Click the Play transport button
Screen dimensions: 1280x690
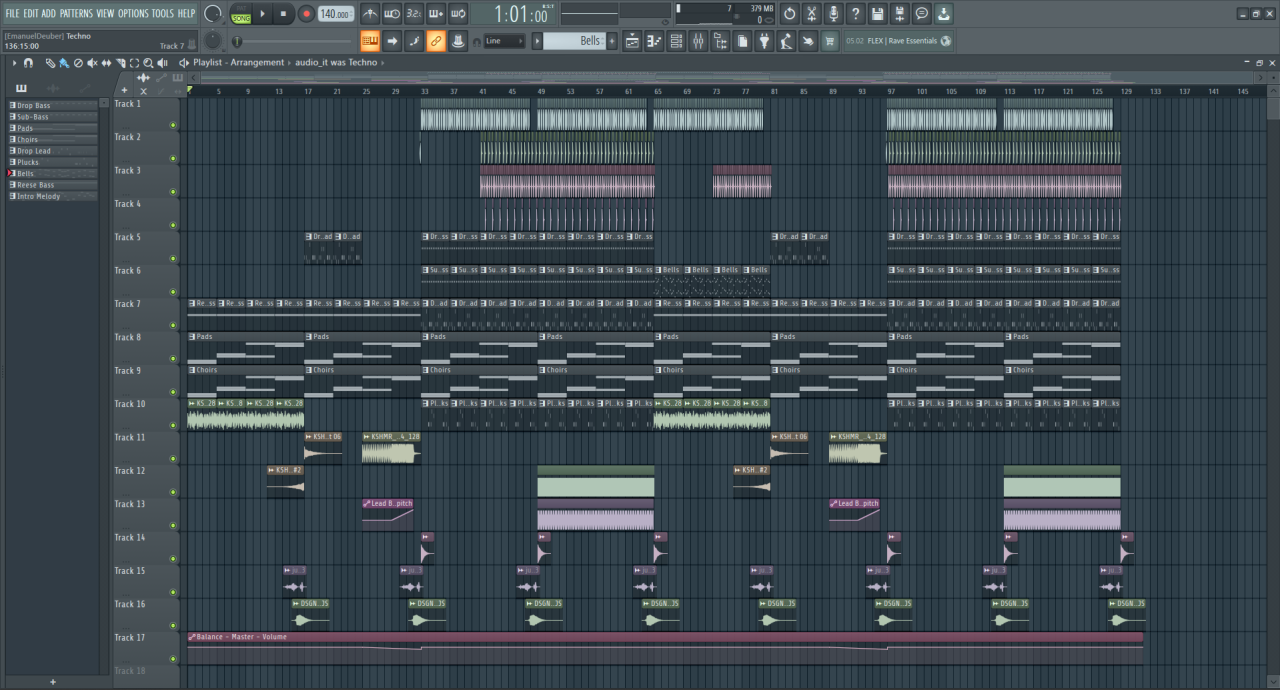tap(263, 14)
